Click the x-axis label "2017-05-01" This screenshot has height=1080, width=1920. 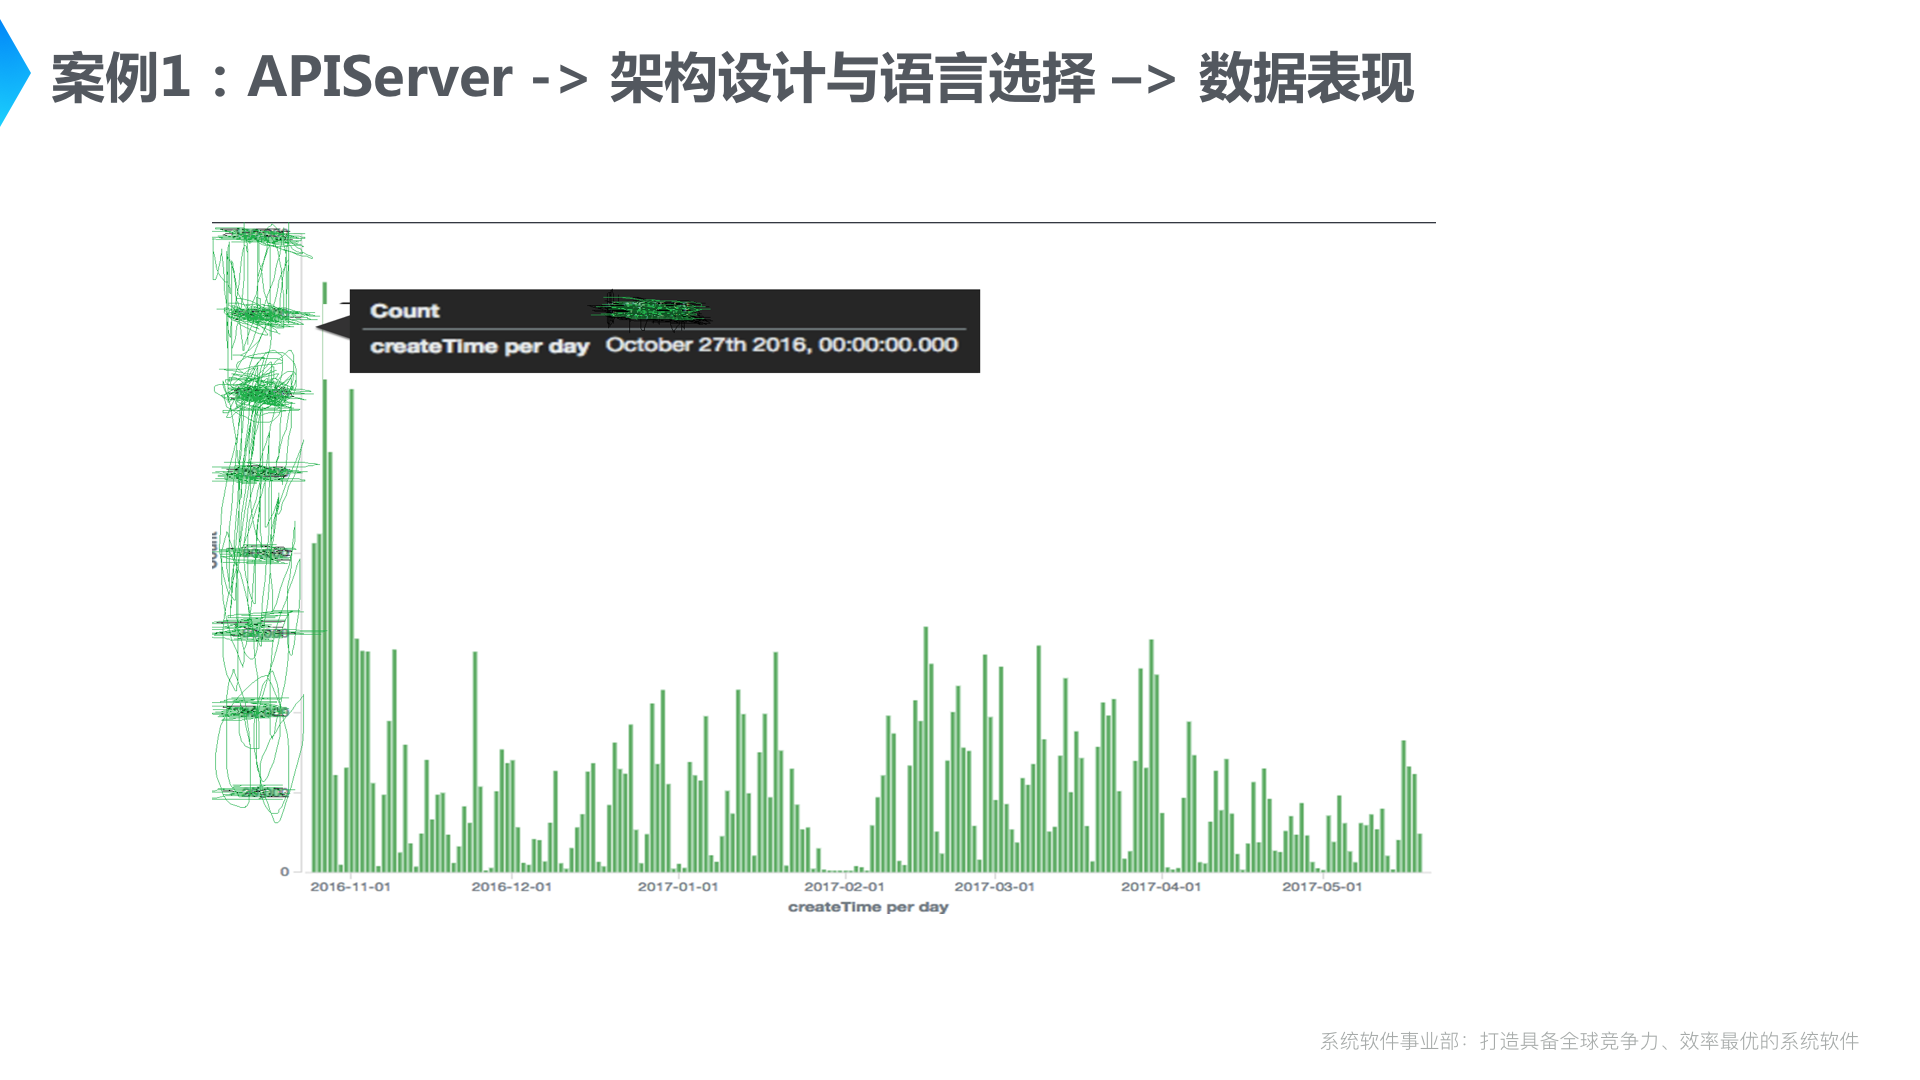pyautogui.click(x=1322, y=887)
